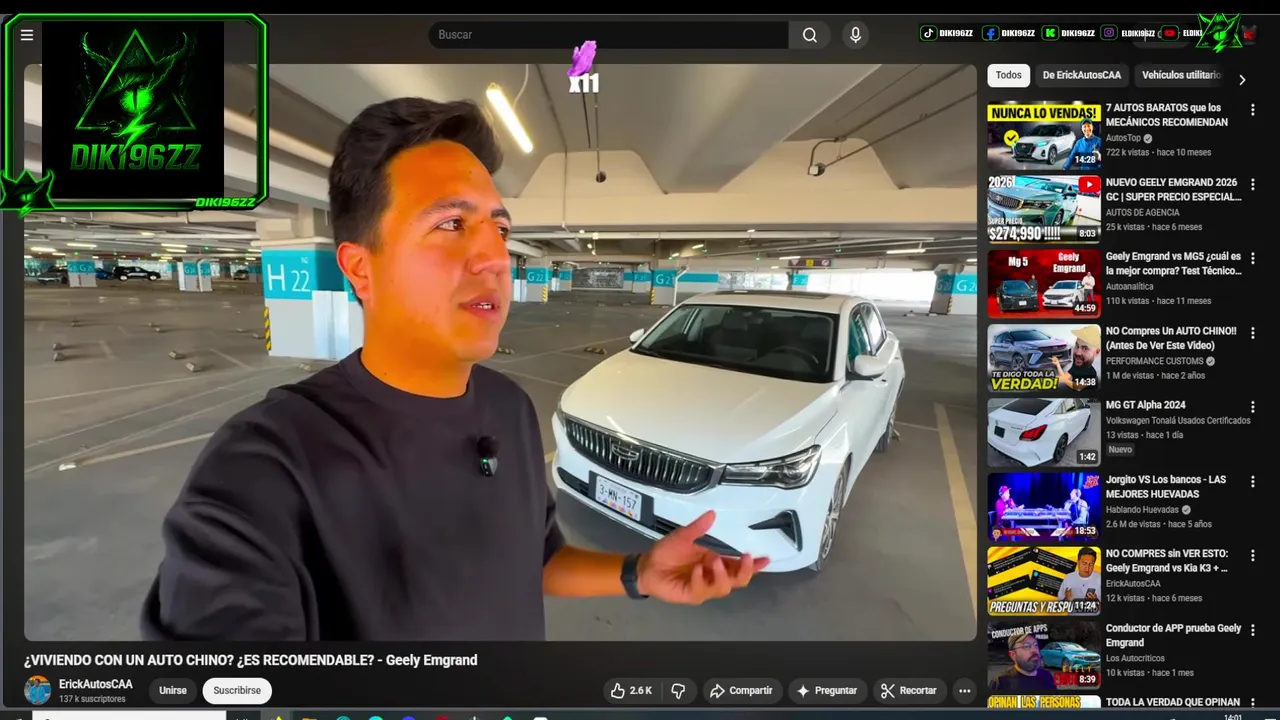Open the YouTube hamburger guide menu
1280x720 pixels.
(x=27, y=35)
